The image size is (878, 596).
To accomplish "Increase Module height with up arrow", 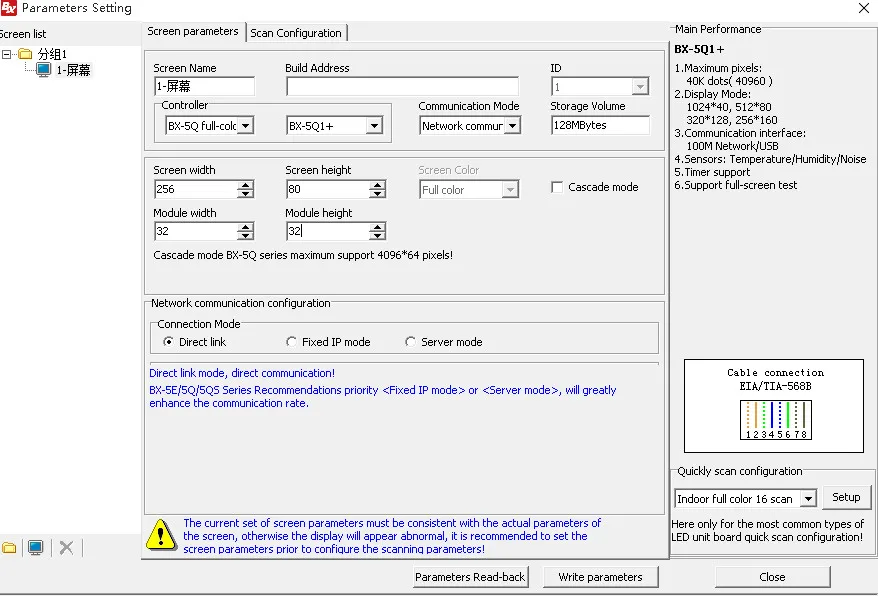I will point(377,227).
